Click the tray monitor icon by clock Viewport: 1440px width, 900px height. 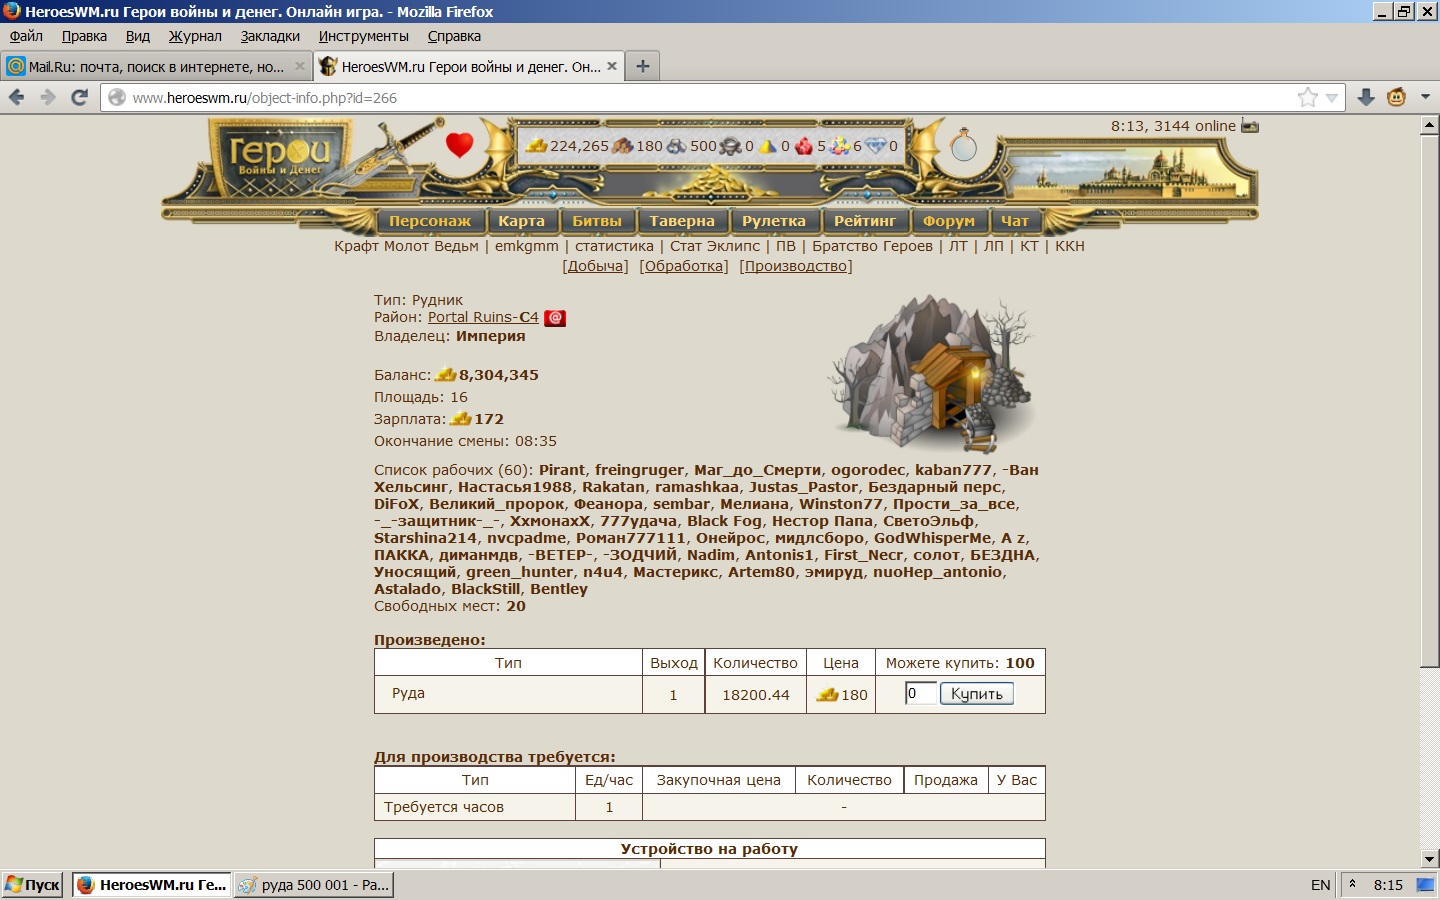coord(1425,885)
